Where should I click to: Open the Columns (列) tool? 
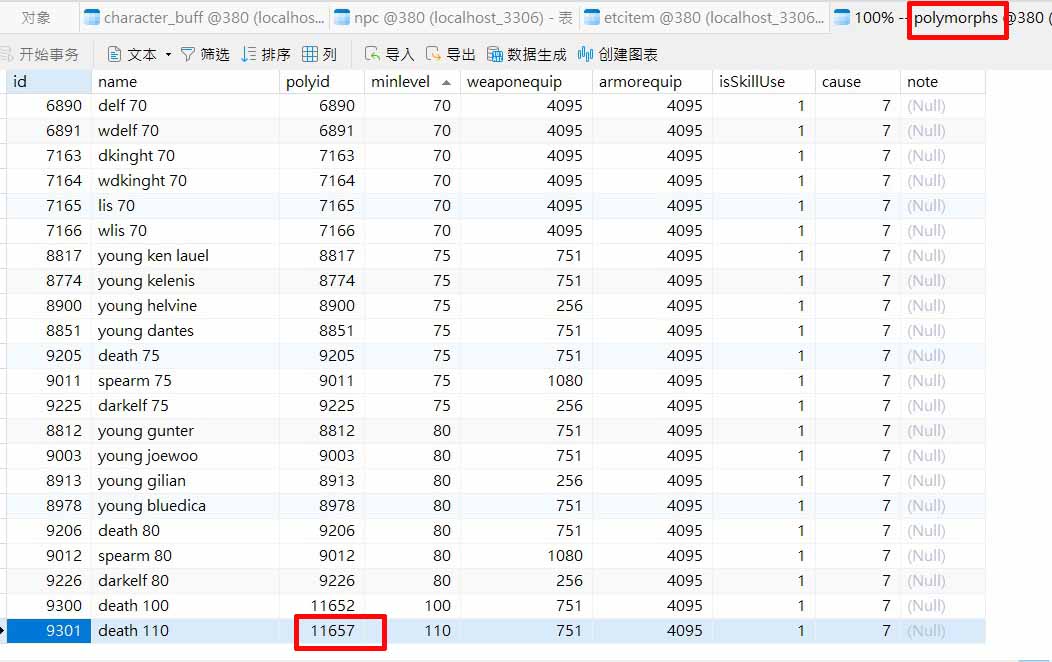click(319, 54)
